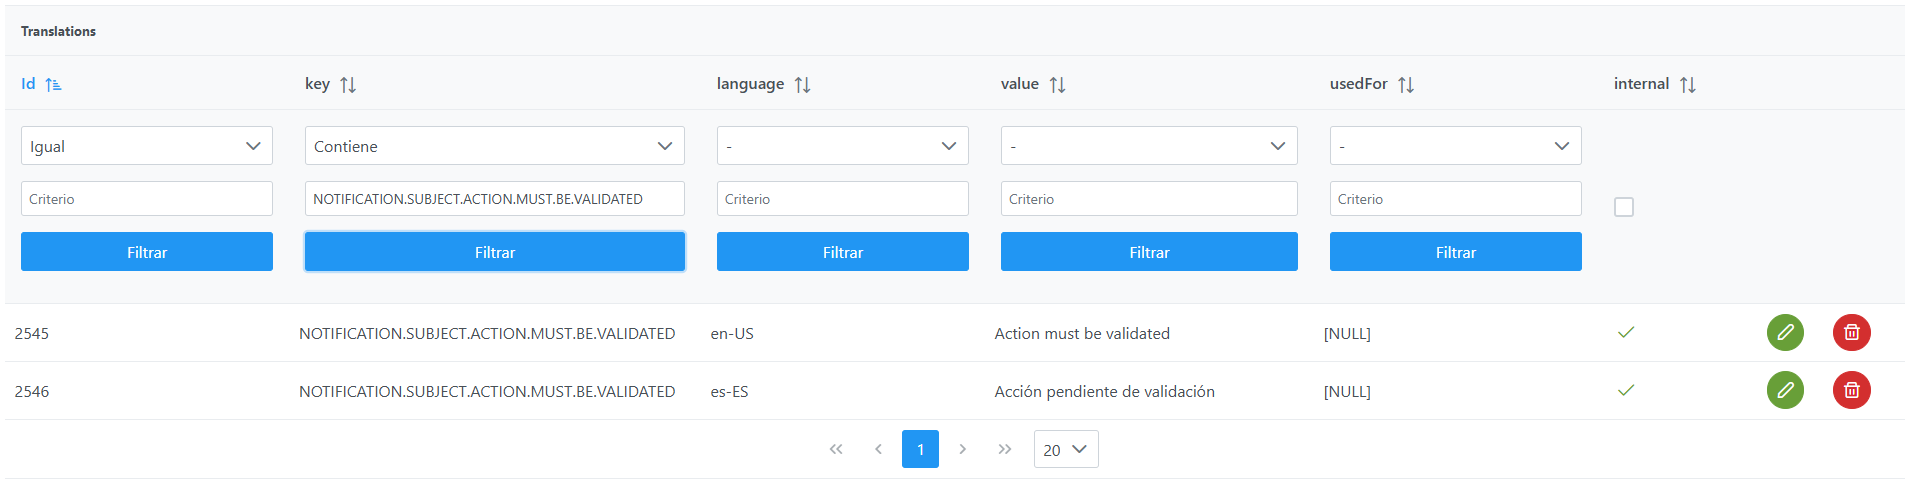
Task: Sort by key column using sort icon
Action: click(x=348, y=85)
